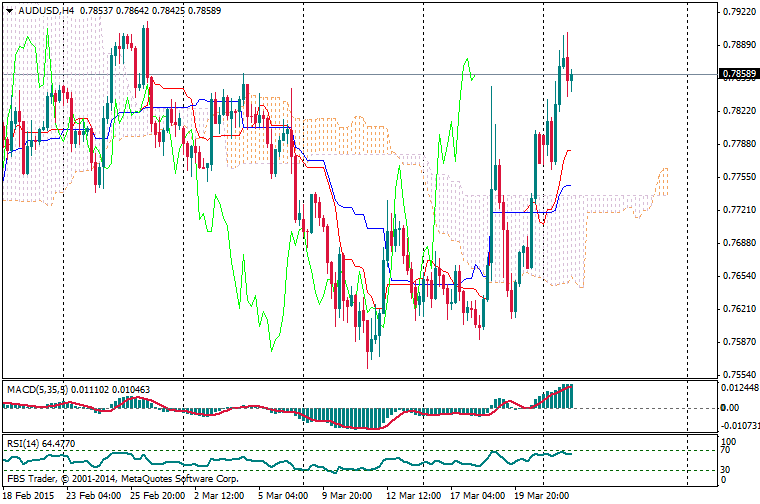
Task: Click the price scale value 0.77880
Action: [739, 143]
